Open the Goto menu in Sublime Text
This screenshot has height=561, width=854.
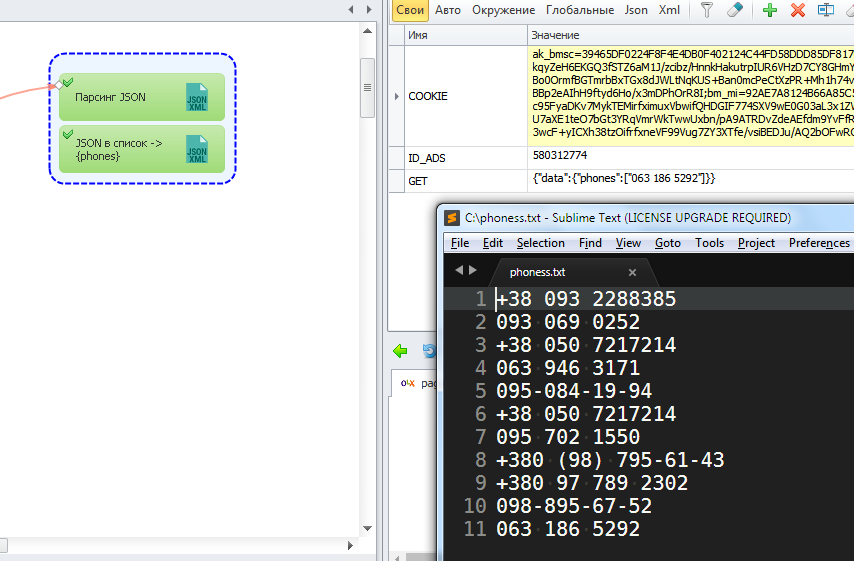[668, 243]
